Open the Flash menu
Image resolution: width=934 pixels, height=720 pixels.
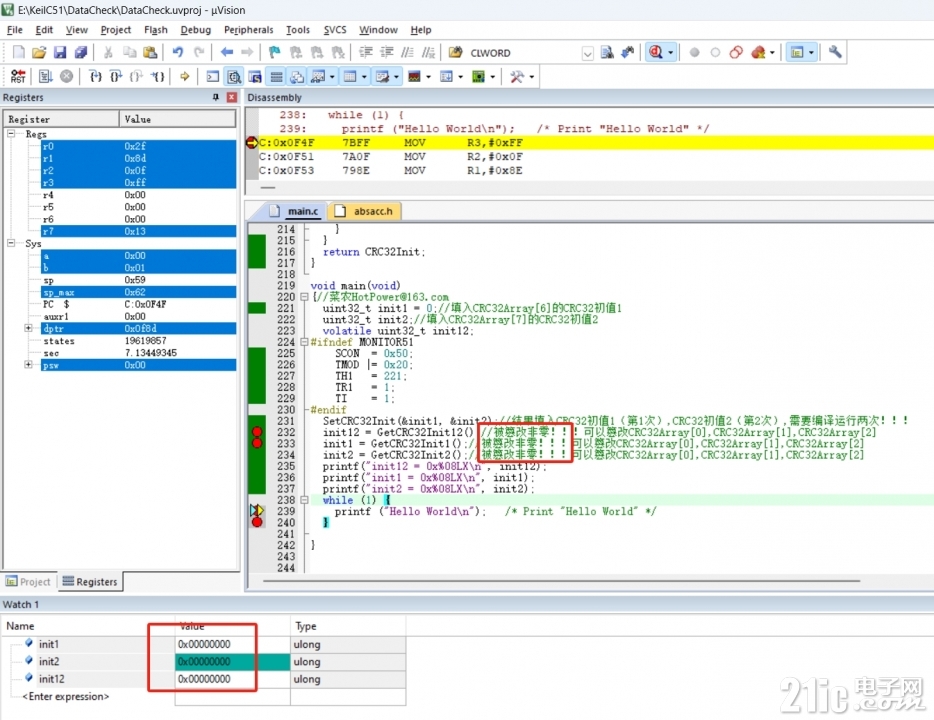click(x=156, y=30)
